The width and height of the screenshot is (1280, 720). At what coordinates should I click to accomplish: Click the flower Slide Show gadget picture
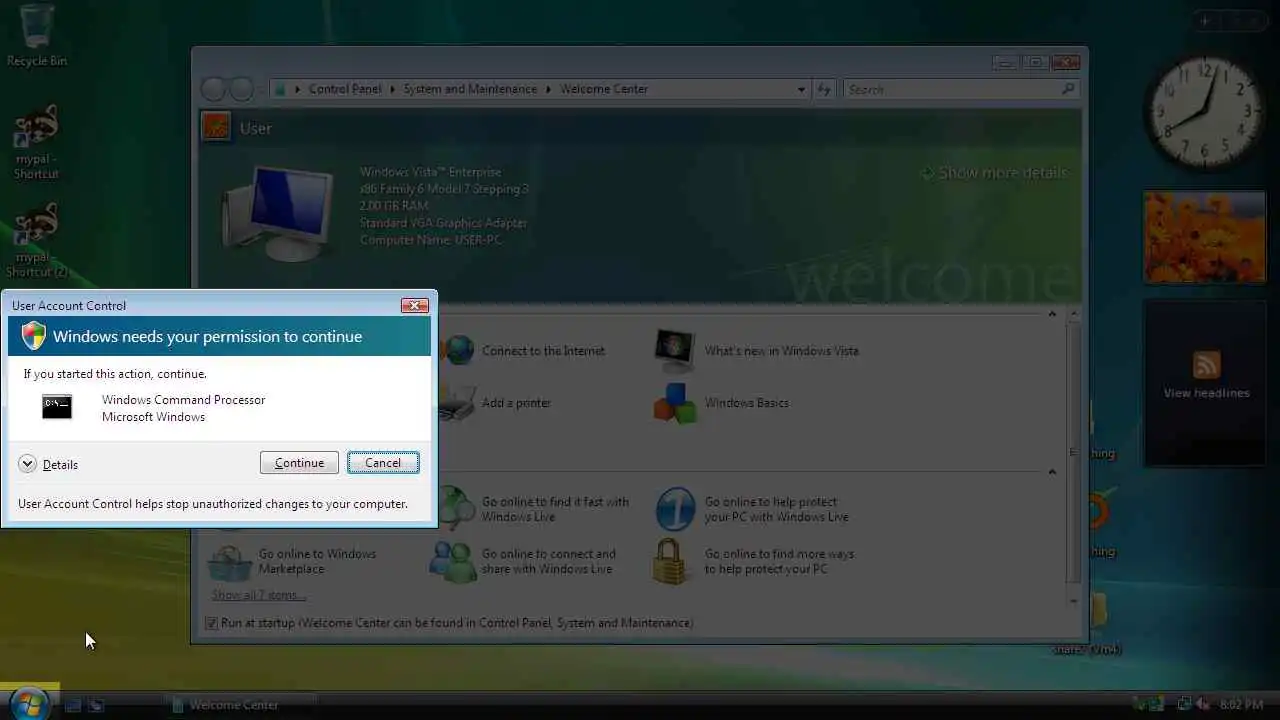tap(1205, 238)
